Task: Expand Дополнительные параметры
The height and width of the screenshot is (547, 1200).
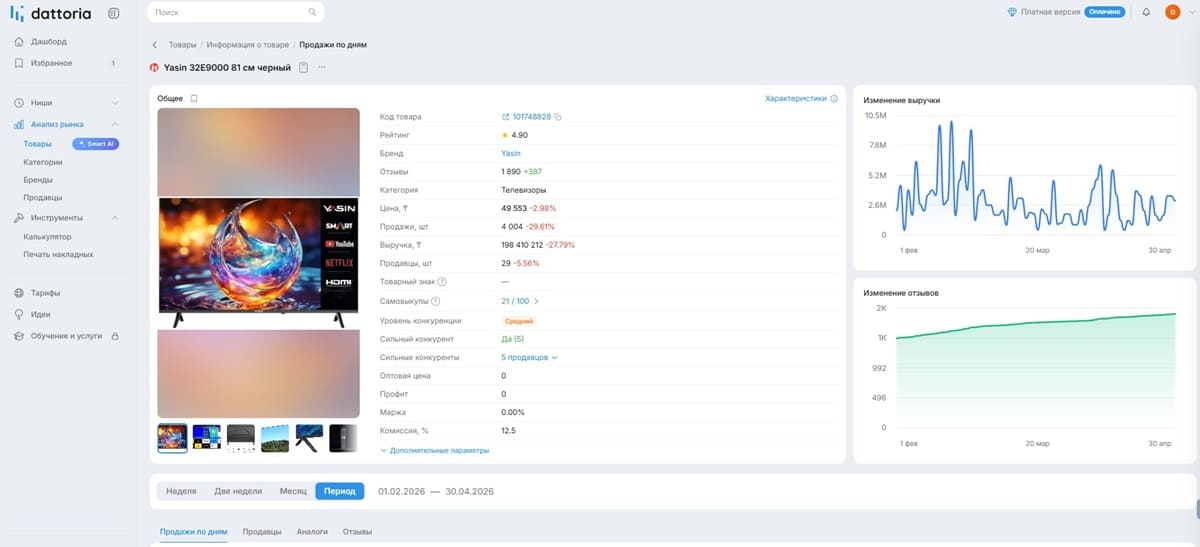Action: point(435,450)
